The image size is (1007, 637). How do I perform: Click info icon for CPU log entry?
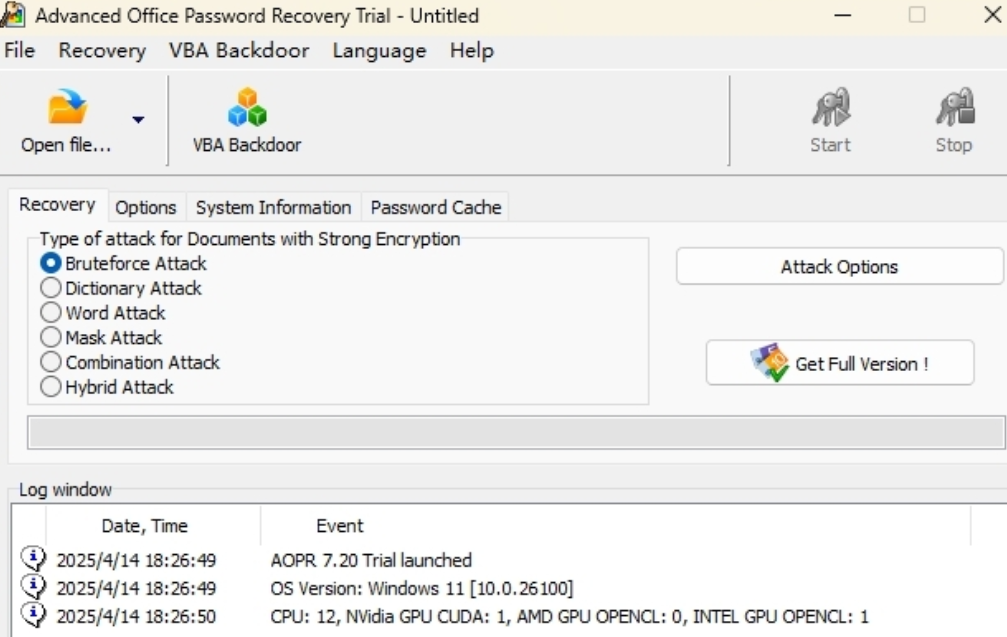[33, 615]
